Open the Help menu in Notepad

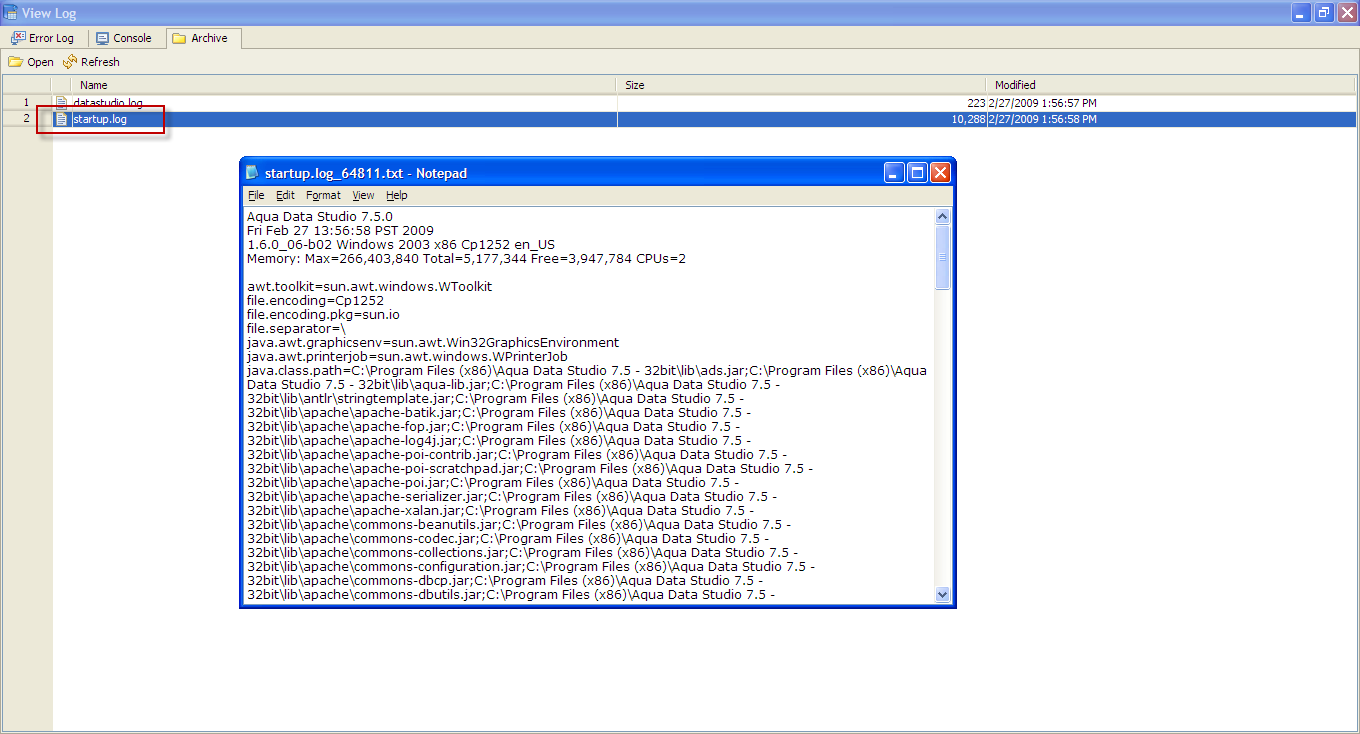[397, 196]
